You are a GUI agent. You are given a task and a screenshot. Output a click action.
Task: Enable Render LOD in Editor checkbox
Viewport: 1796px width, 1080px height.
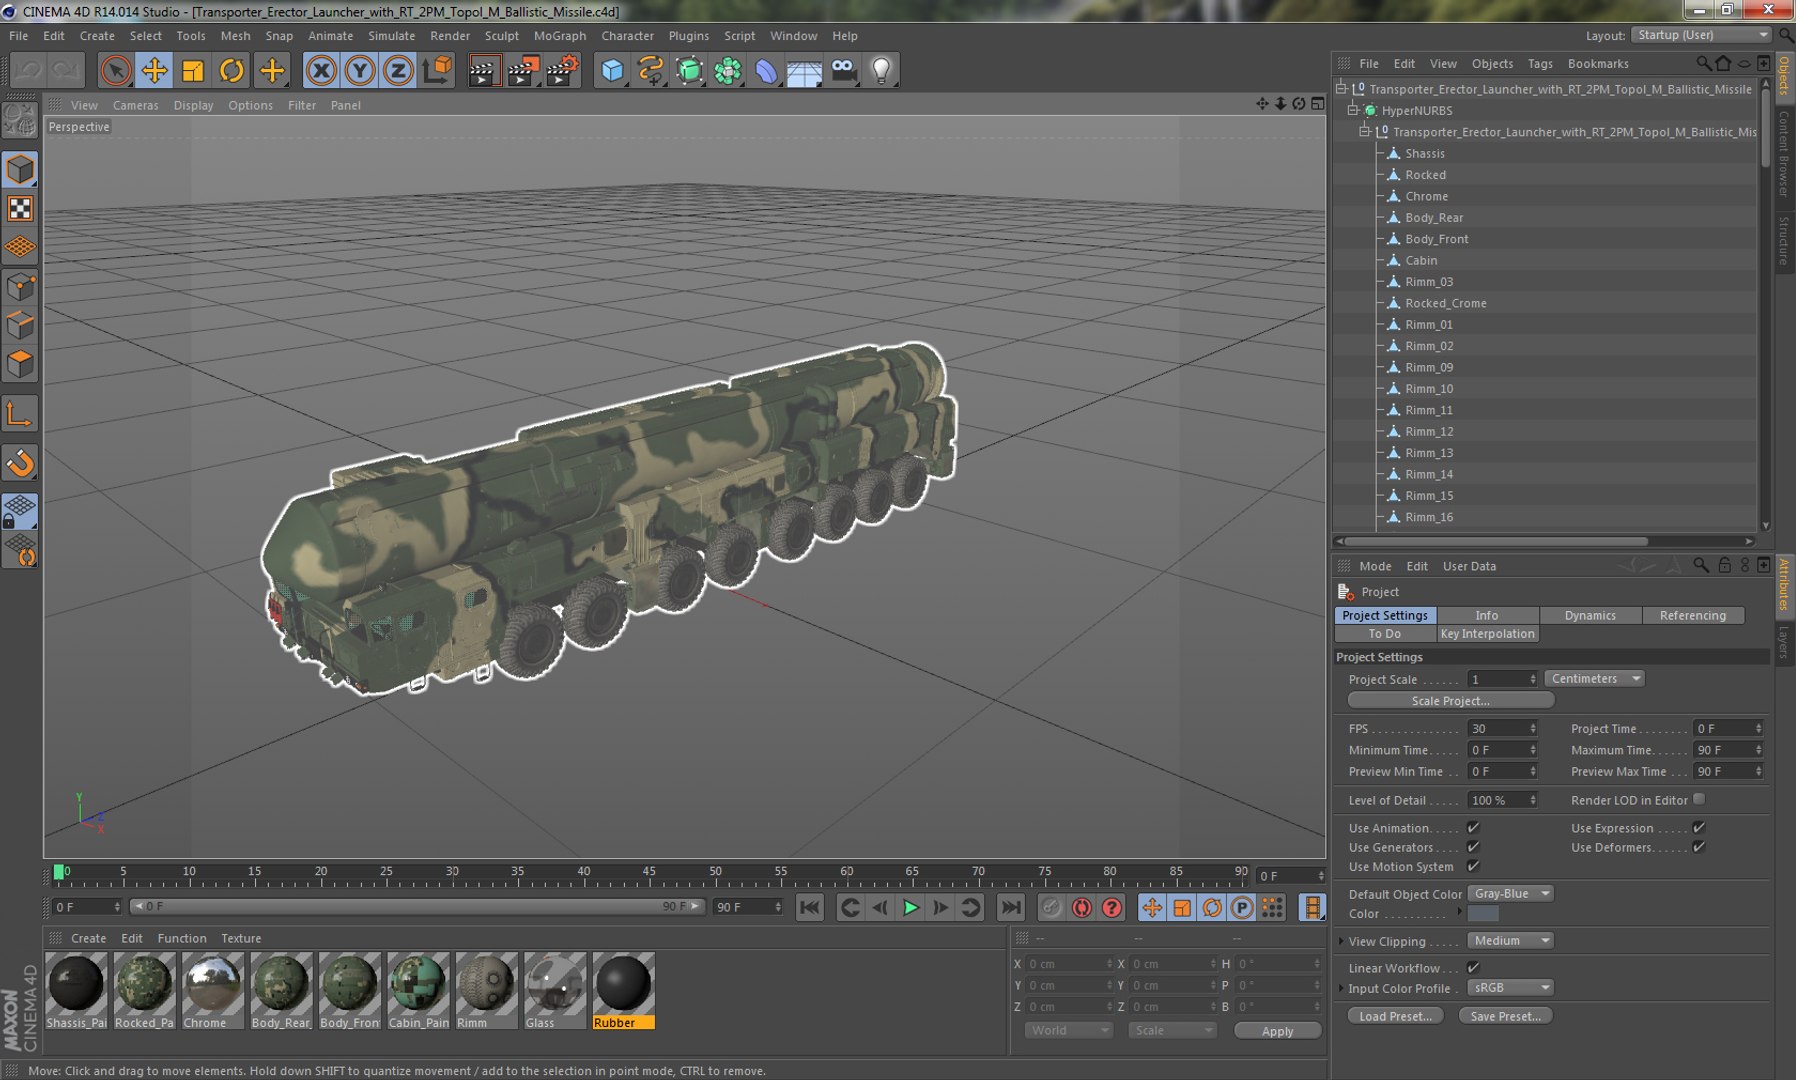click(x=1699, y=799)
